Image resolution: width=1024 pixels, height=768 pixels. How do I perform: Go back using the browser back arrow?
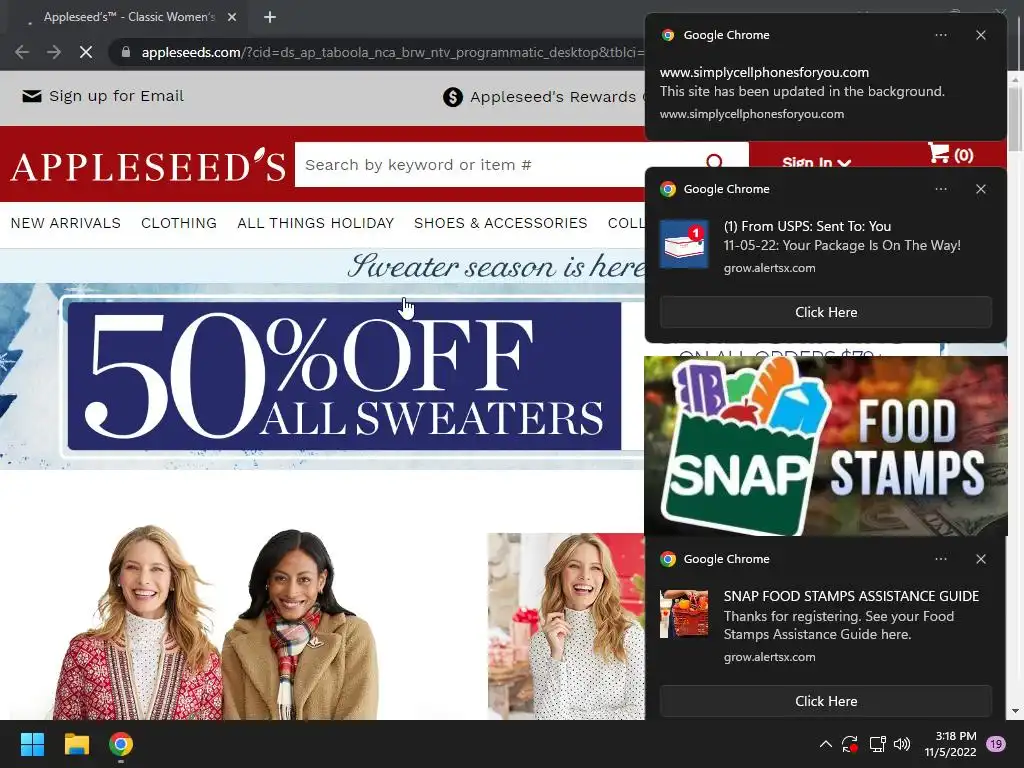tap(22, 52)
